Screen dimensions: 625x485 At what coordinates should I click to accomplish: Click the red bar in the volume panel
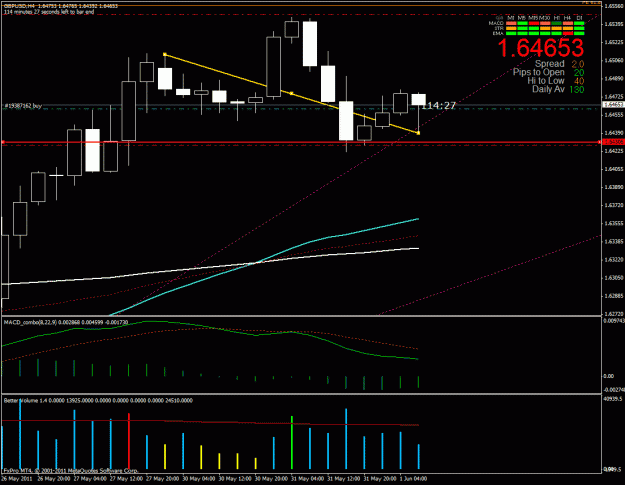tap(129, 441)
